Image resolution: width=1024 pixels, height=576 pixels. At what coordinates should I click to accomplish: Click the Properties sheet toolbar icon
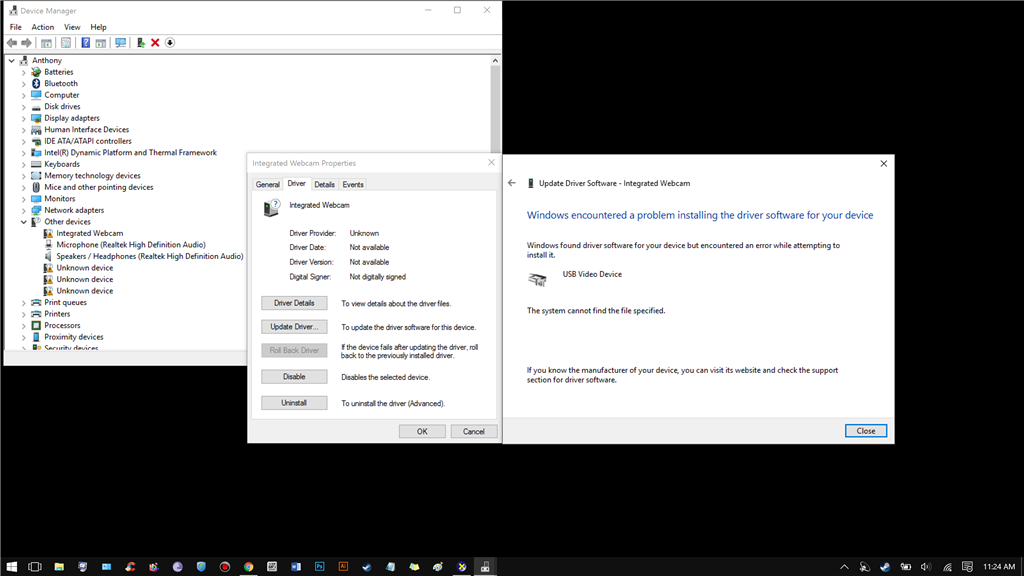(x=66, y=43)
